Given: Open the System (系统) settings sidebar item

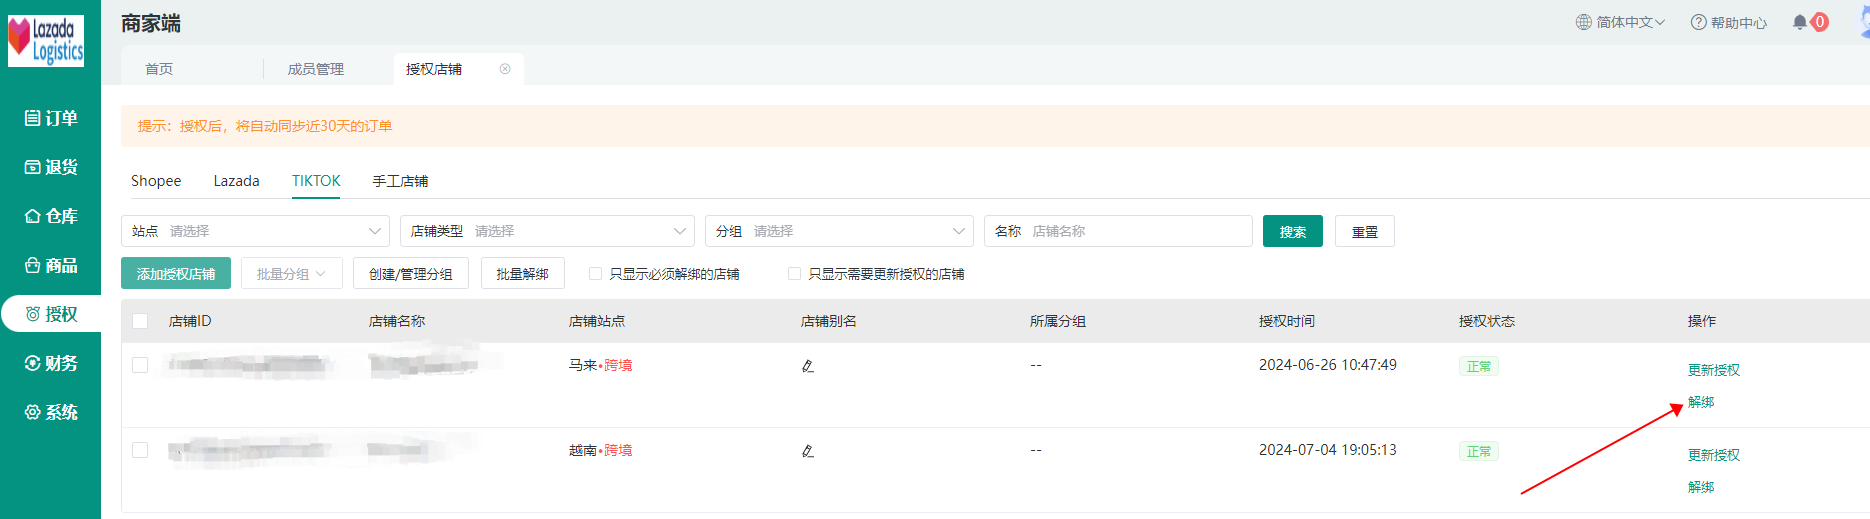Looking at the screenshot, I should pyautogui.click(x=51, y=412).
